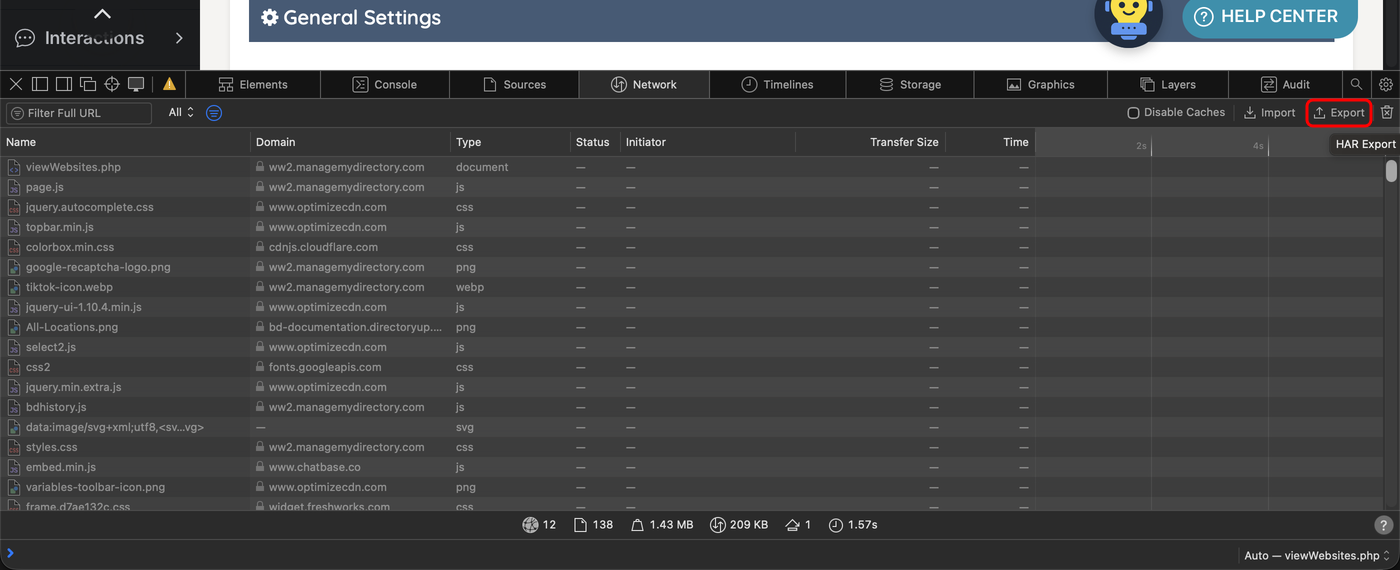Sort by the Domain column header
This screenshot has width=1400, height=570.
point(350,142)
